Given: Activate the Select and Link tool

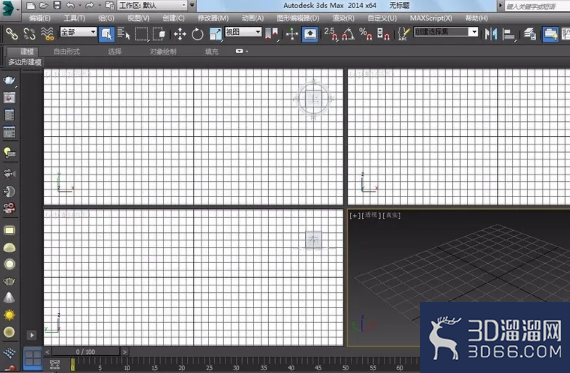Looking at the screenshot, I should (12, 34).
